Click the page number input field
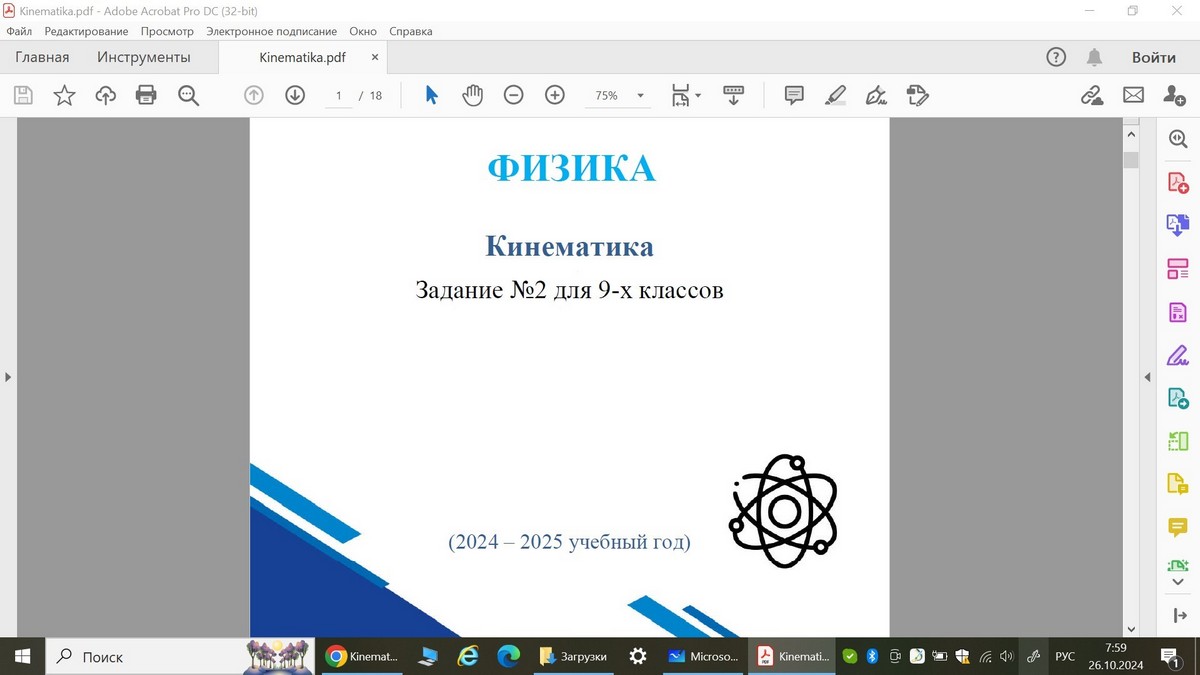Image resolution: width=1200 pixels, height=675 pixels. [339, 96]
